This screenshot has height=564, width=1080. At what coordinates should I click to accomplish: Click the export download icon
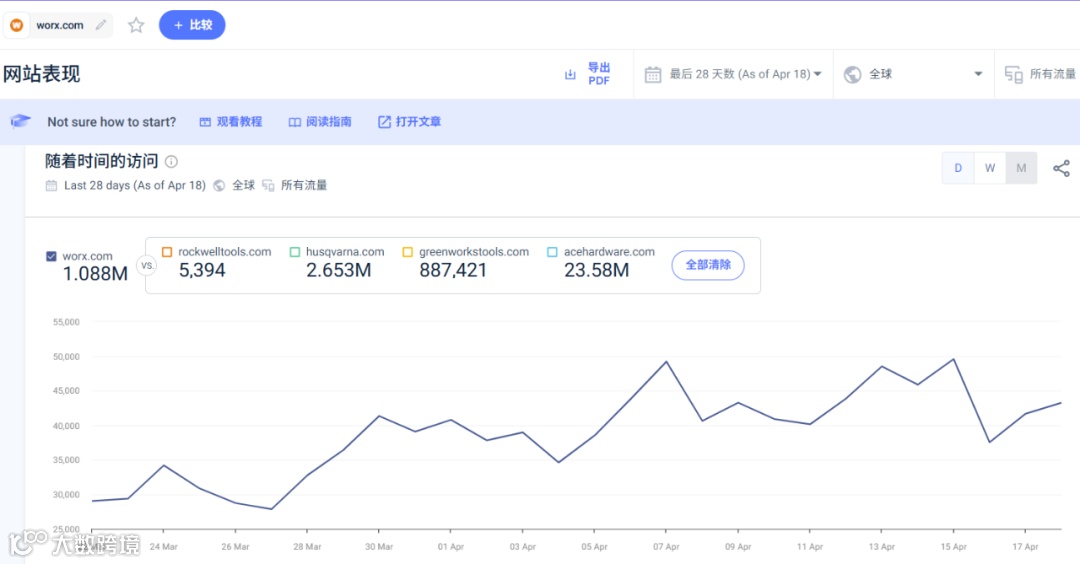point(570,74)
